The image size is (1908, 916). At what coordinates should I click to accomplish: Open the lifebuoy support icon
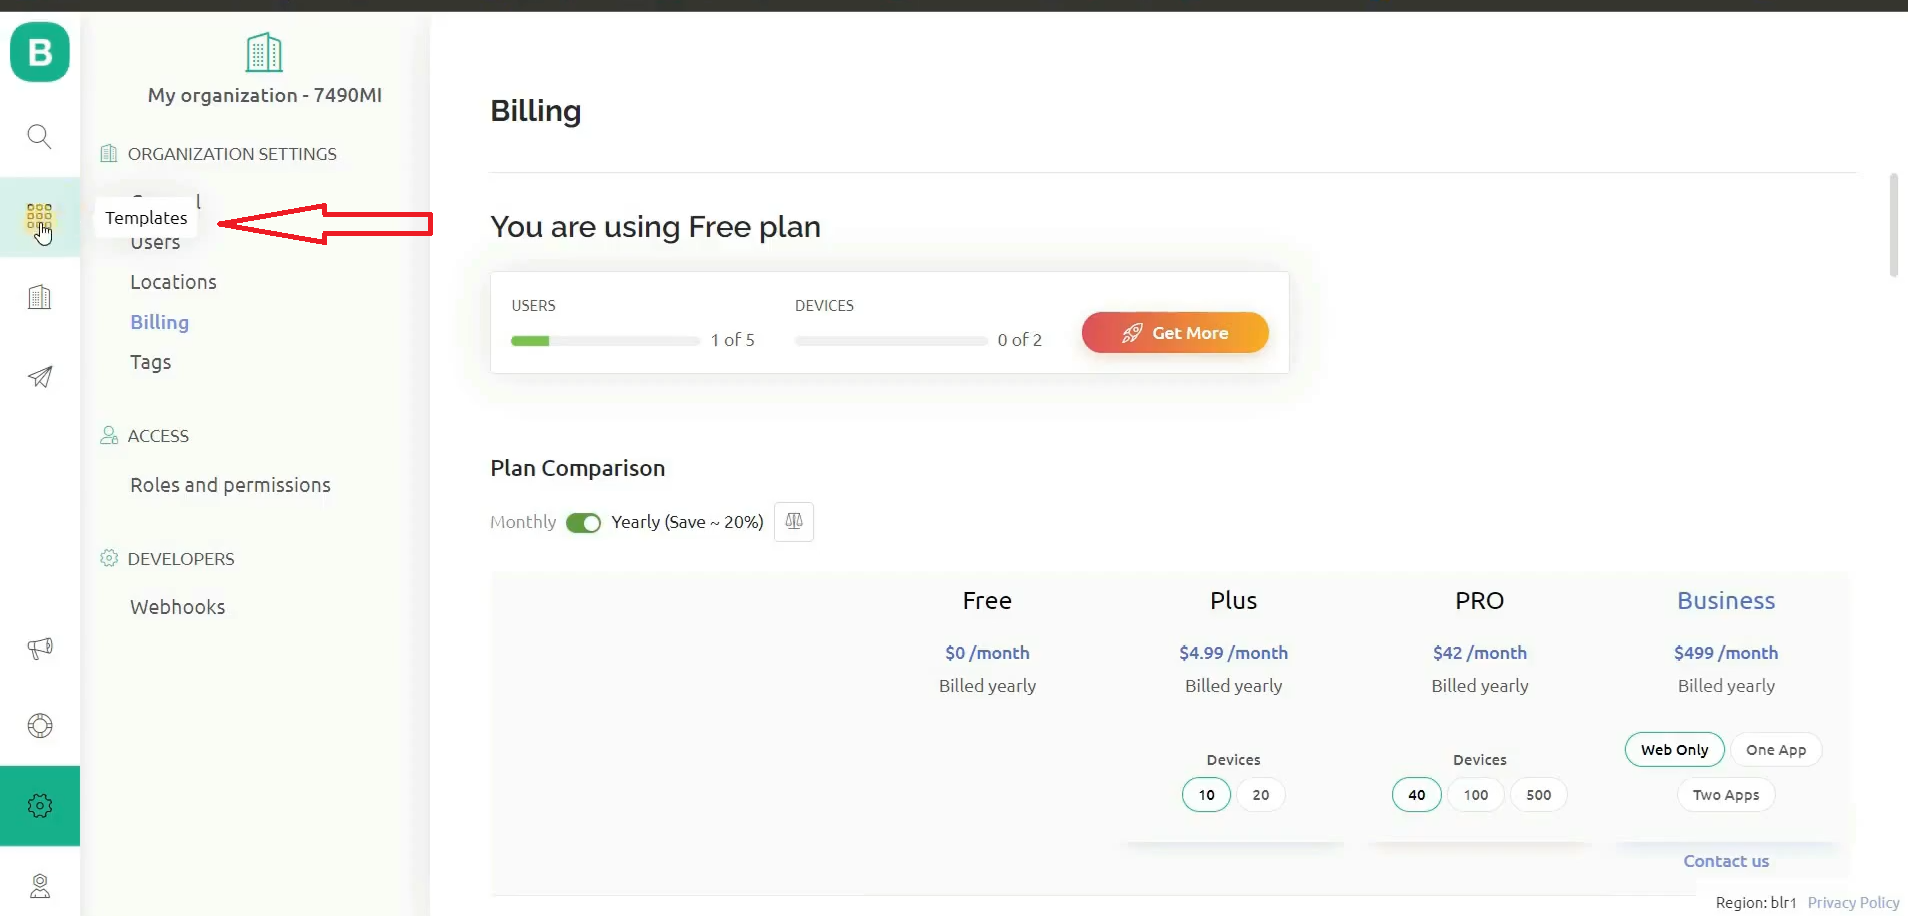point(39,726)
